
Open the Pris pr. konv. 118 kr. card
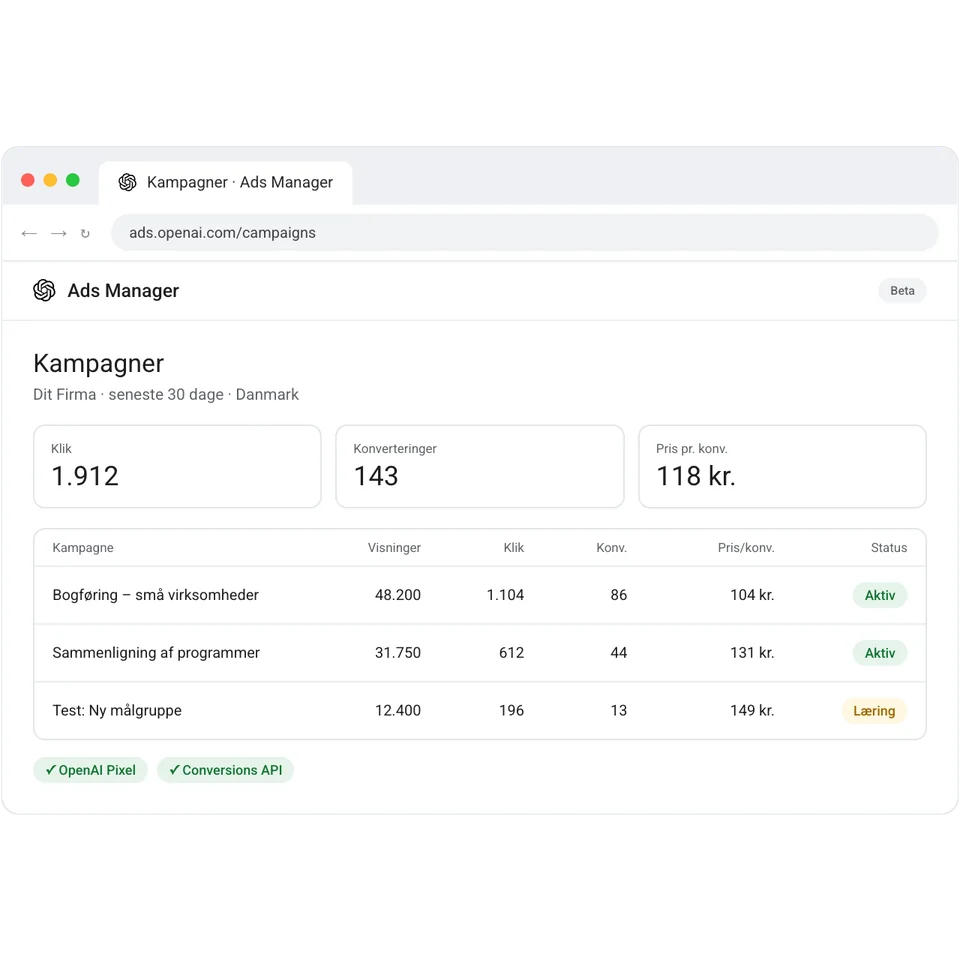click(782, 467)
